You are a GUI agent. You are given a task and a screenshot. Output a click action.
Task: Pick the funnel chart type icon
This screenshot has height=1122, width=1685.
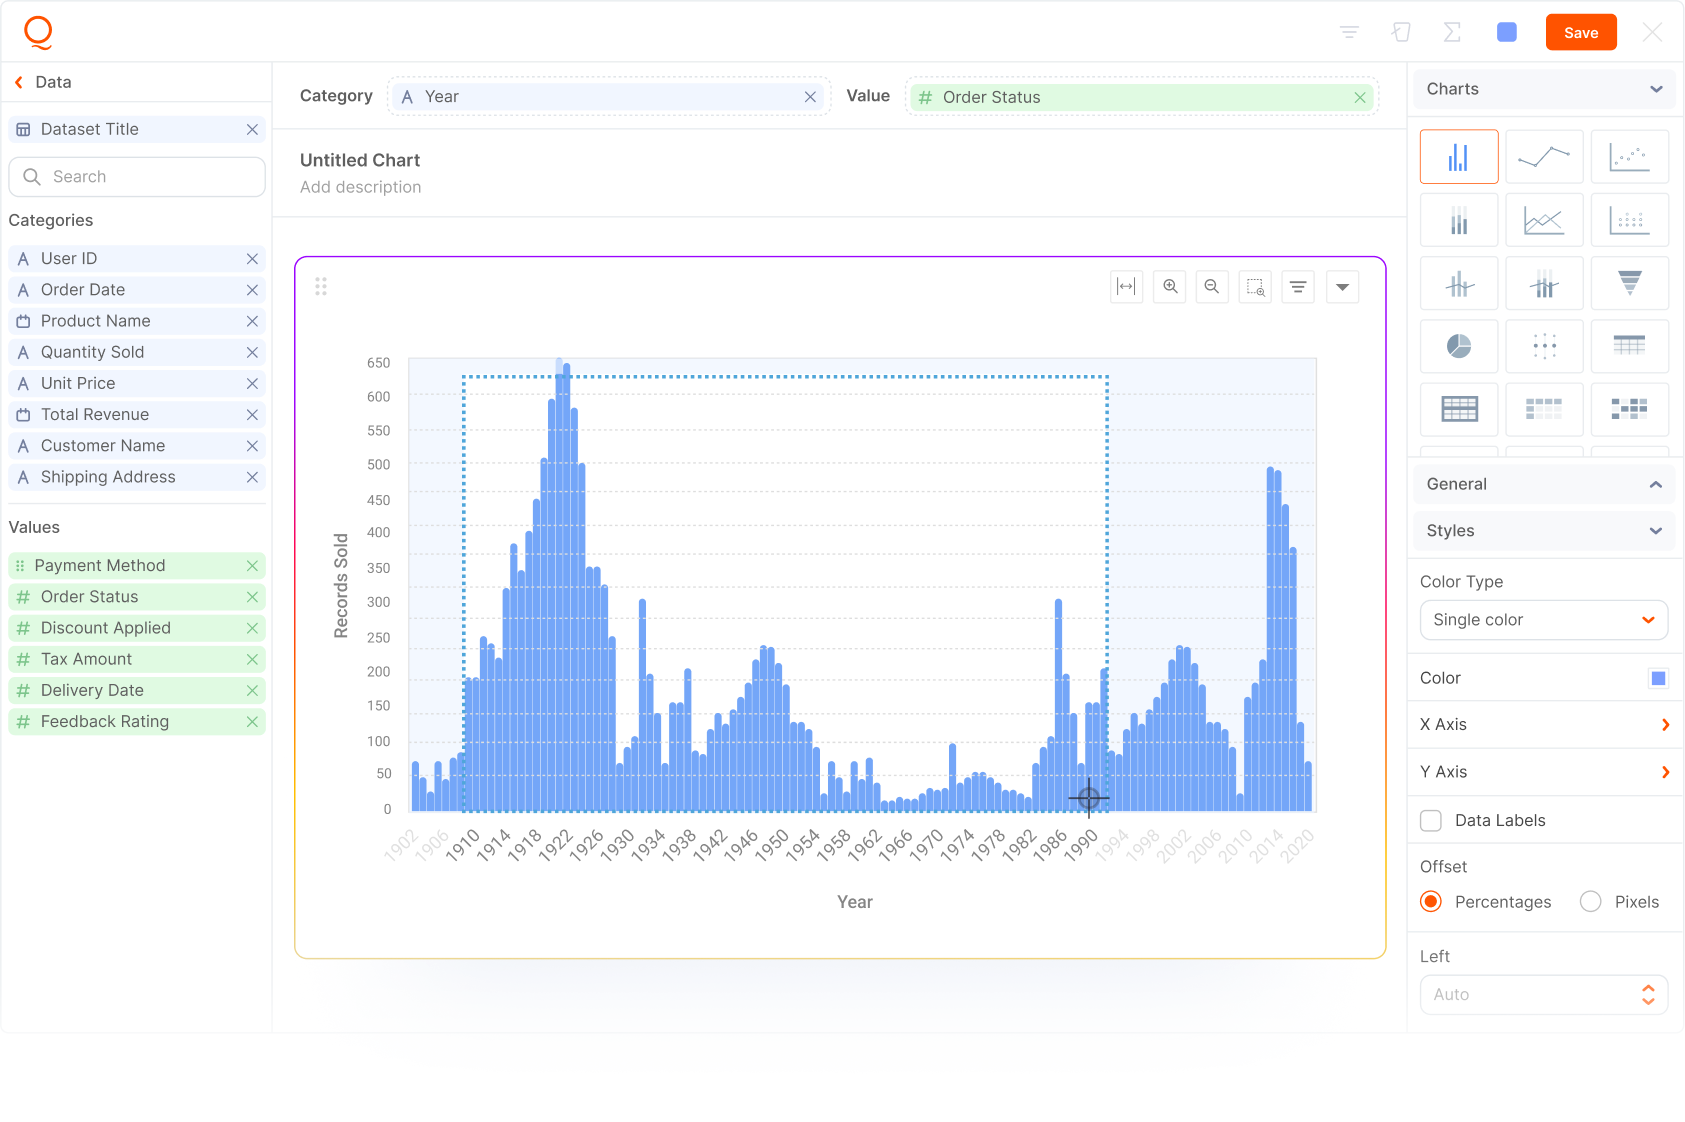coord(1629,283)
